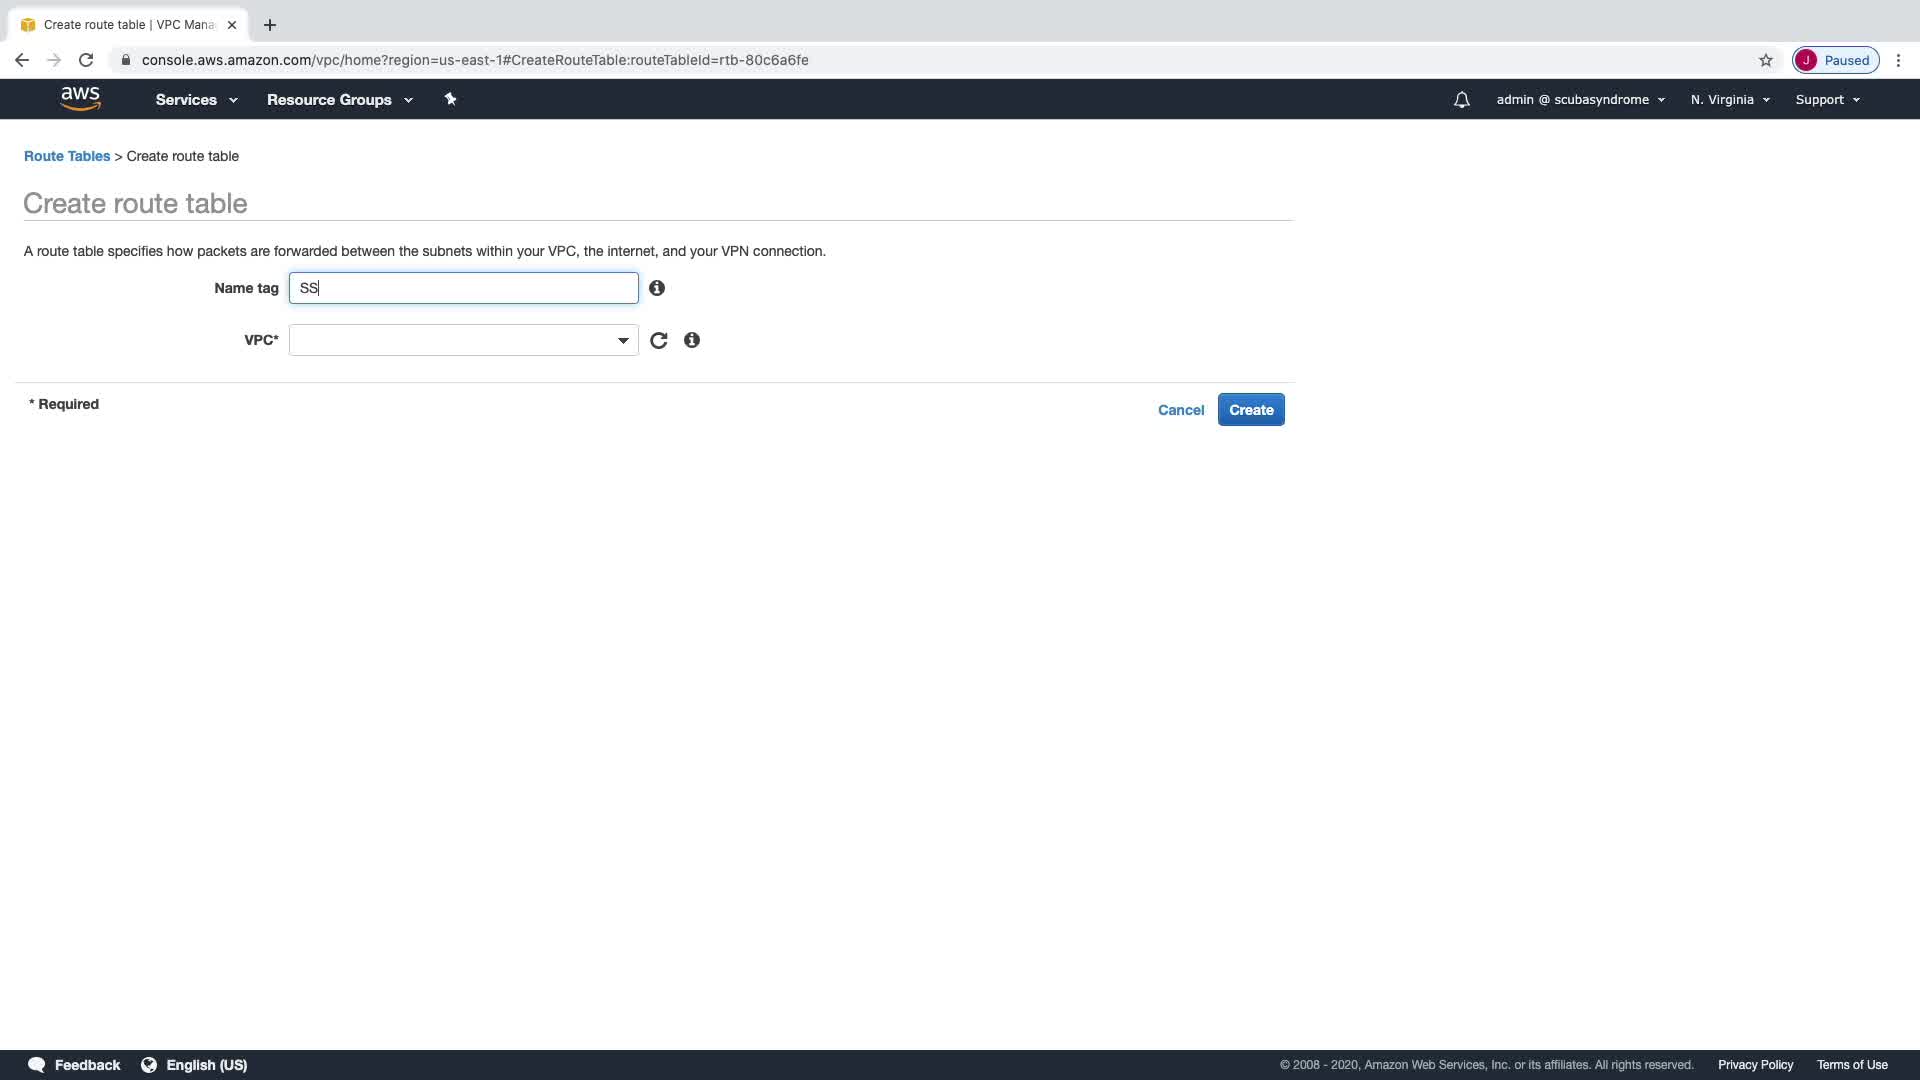Open the Services menu

[x=196, y=100]
